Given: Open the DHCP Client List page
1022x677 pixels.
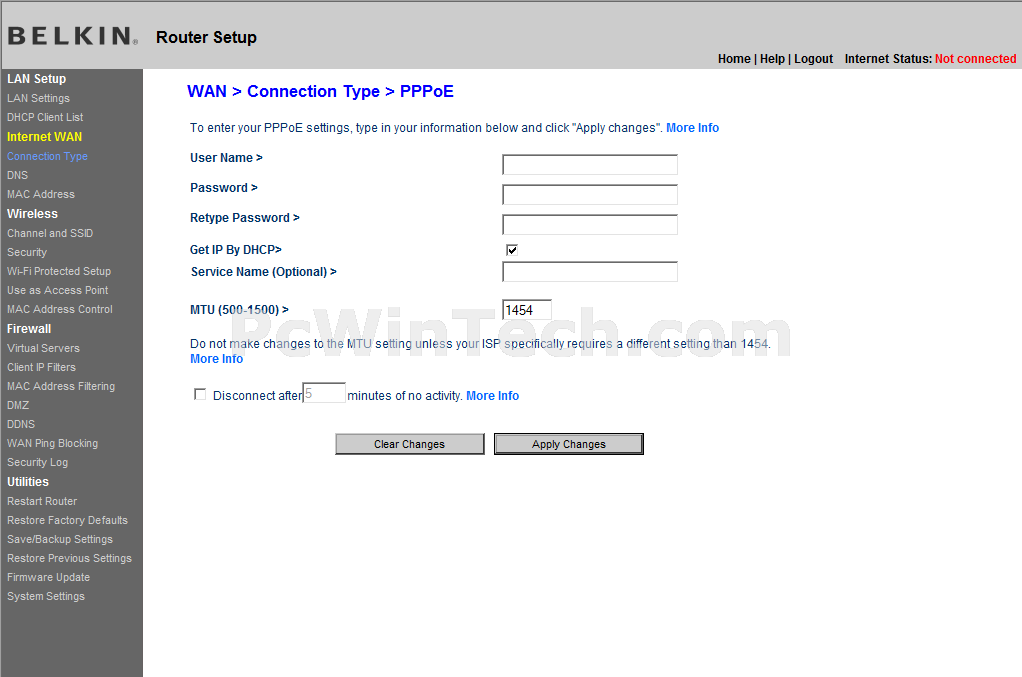Looking at the screenshot, I should (x=45, y=117).
